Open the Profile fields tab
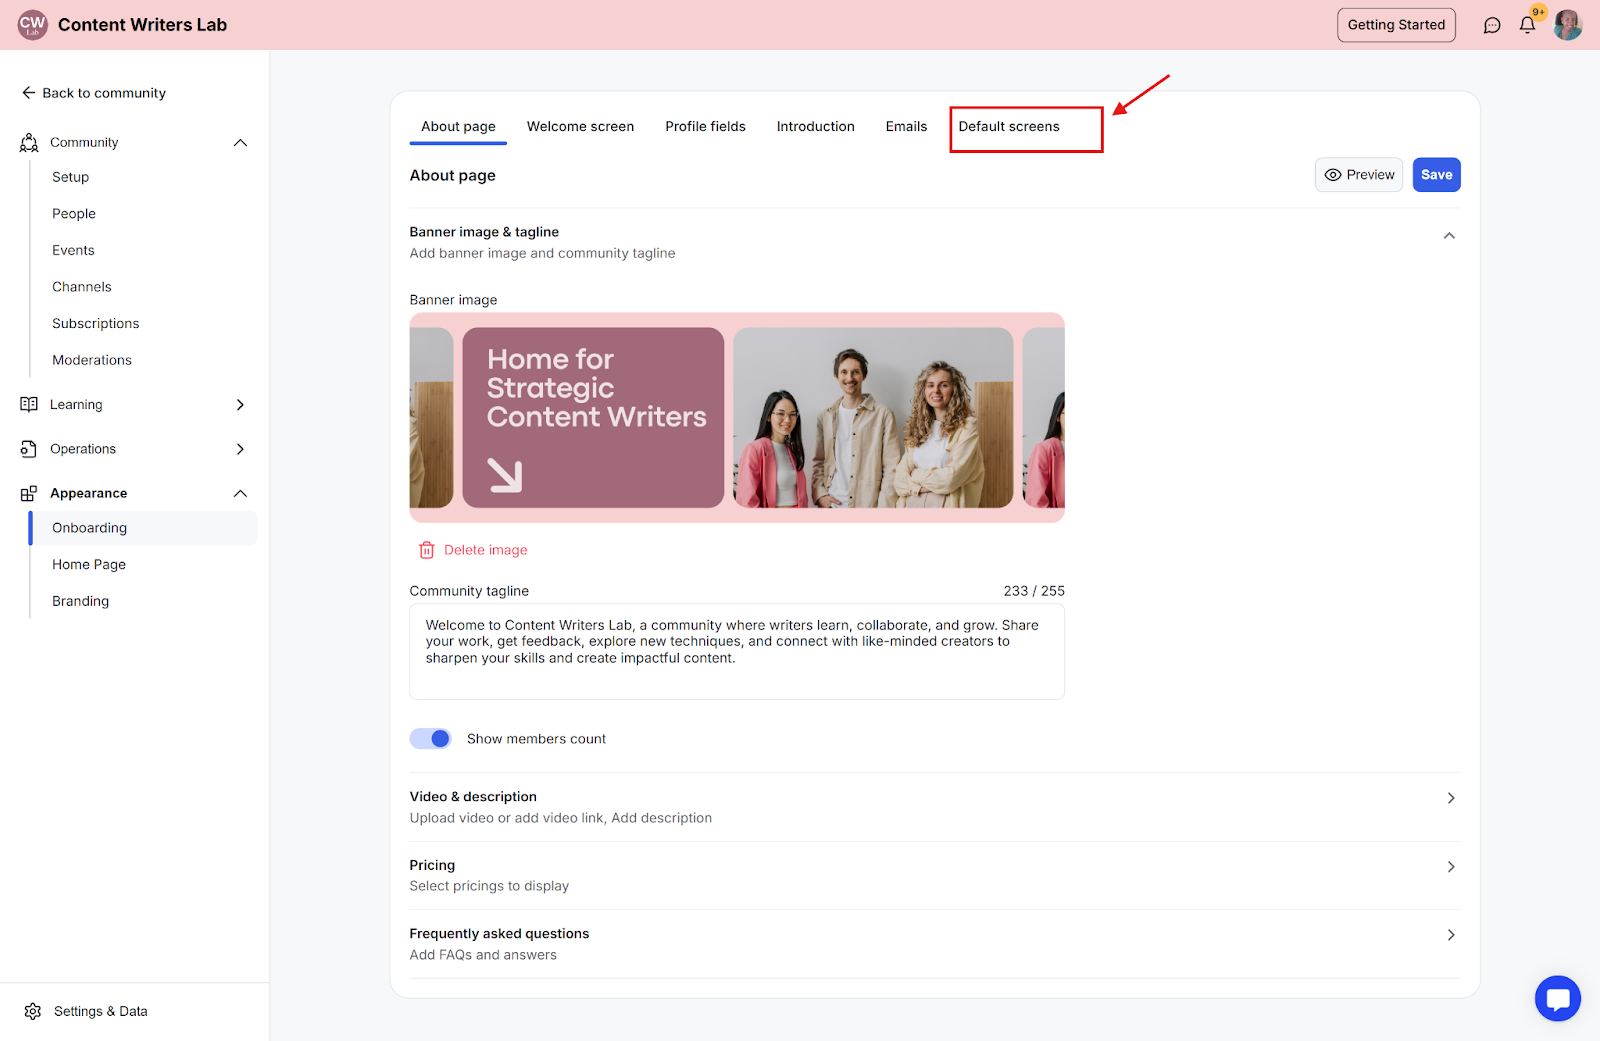This screenshot has width=1600, height=1041. [x=705, y=126]
